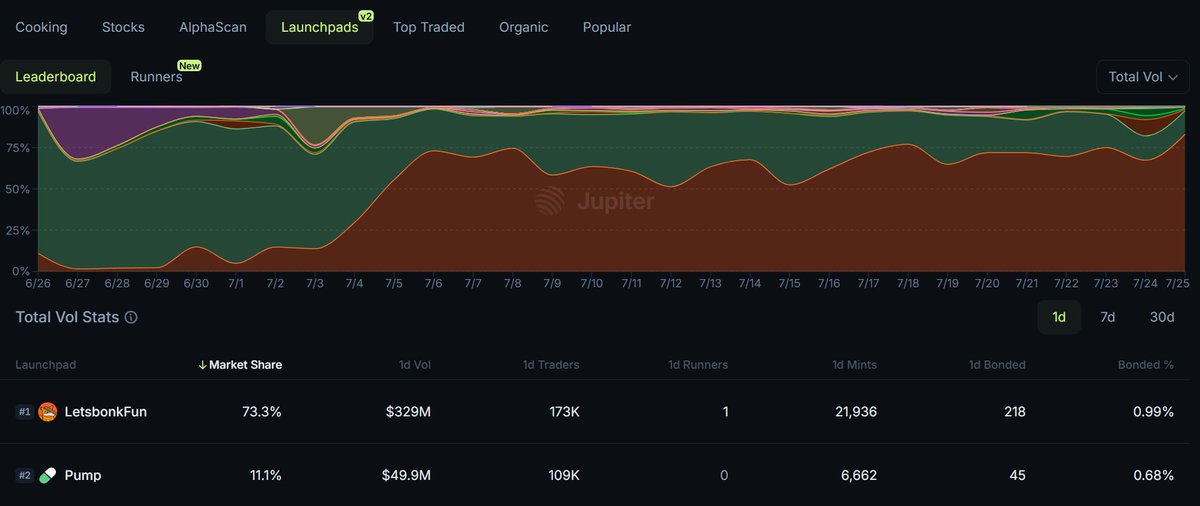Click the $49.9M volume value
The width and height of the screenshot is (1200, 506).
404,475
